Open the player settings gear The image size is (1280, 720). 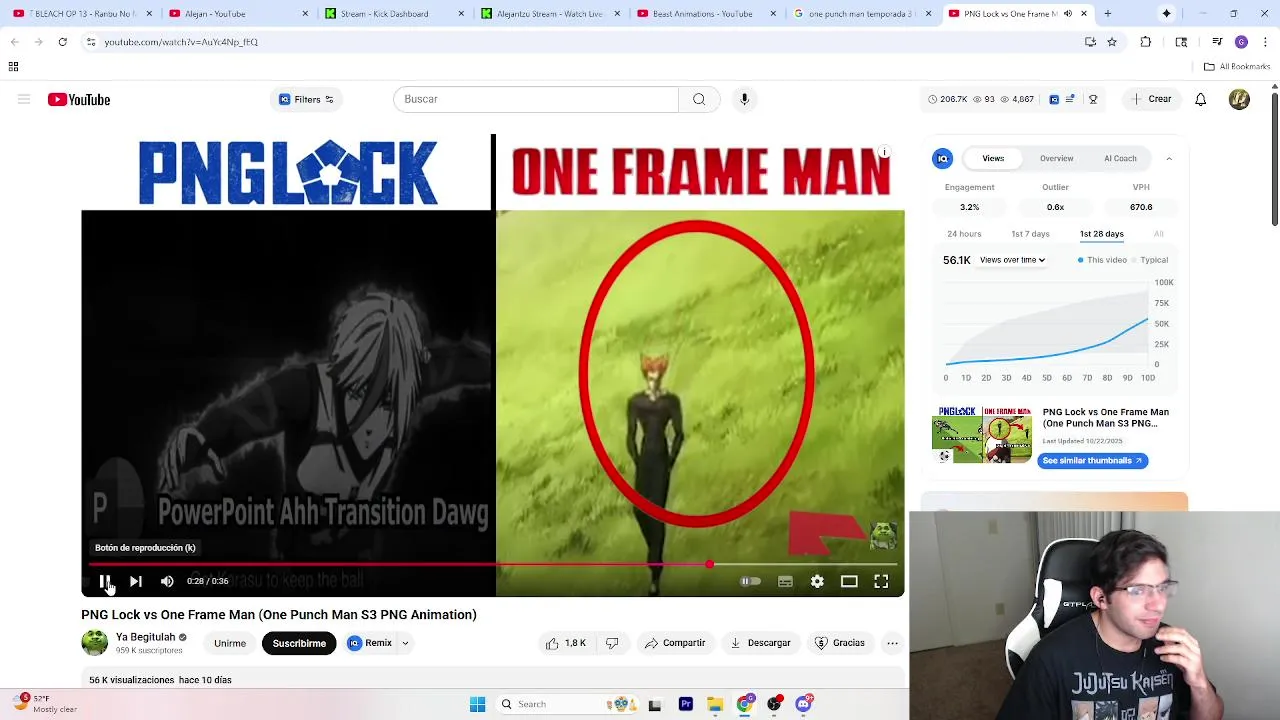[817, 581]
